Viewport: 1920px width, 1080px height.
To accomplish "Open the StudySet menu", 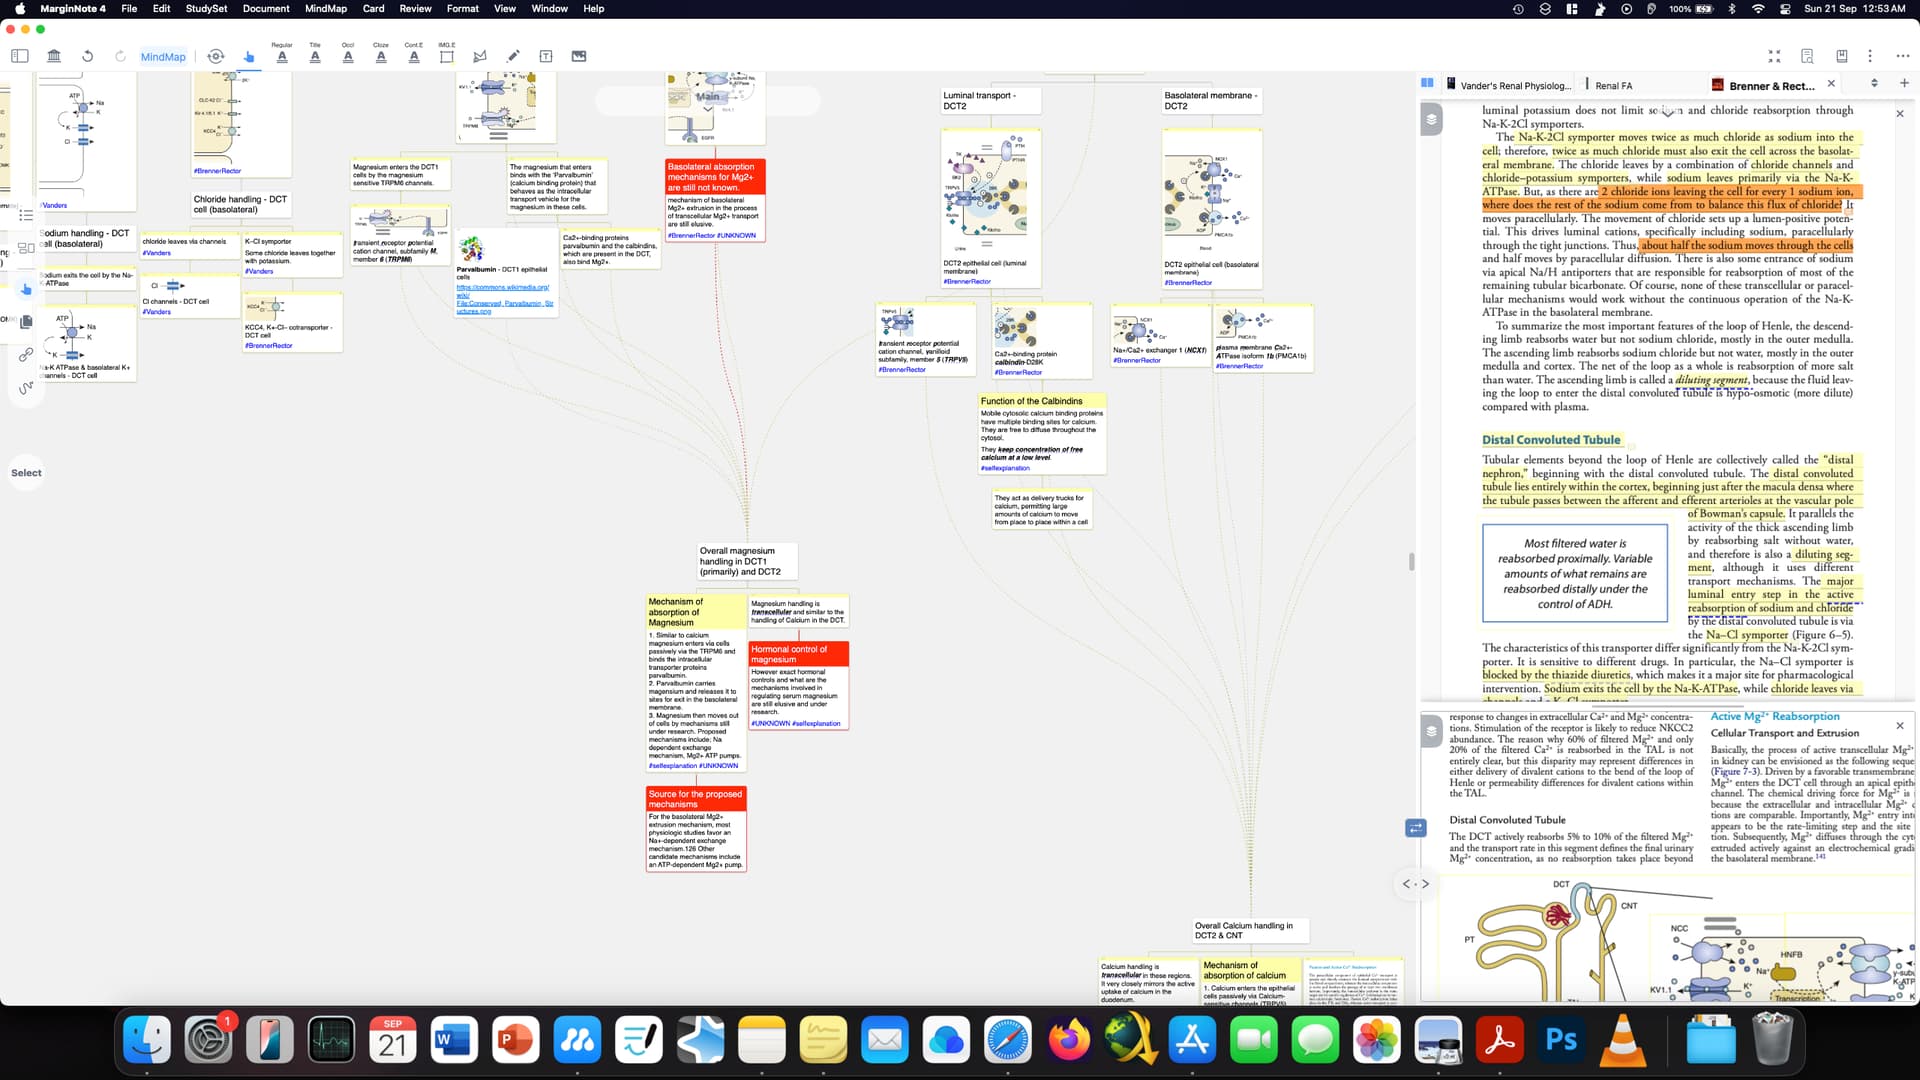I will point(206,8).
